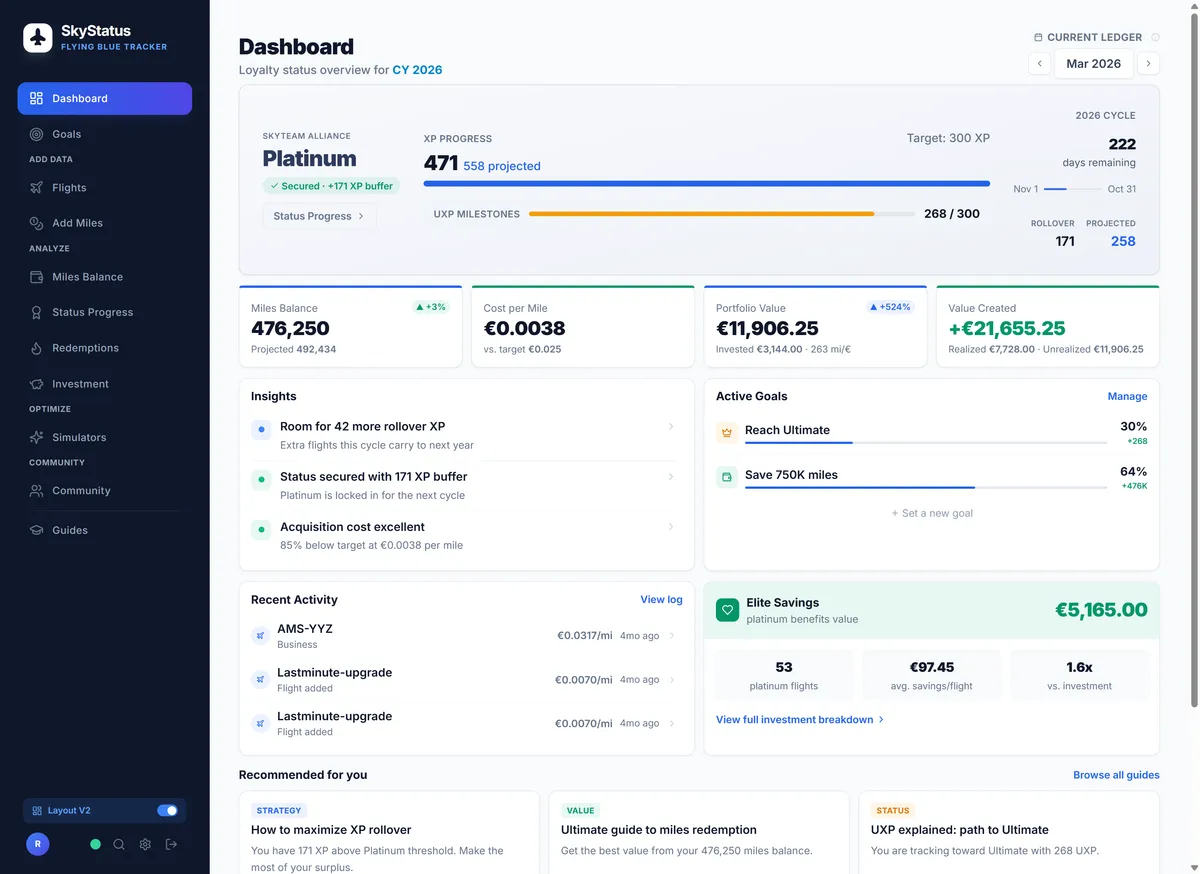The width and height of the screenshot is (1200, 874).
Task: Open the View log link for Recent Activity
Action: [661, 599]
